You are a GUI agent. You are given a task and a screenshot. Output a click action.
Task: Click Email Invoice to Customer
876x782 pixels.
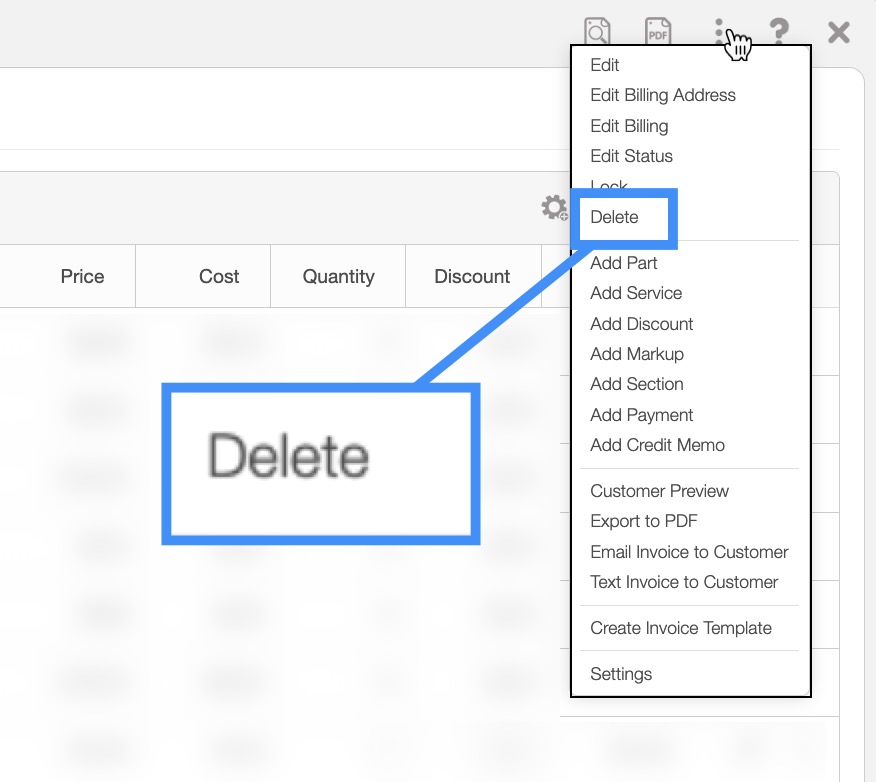689,552
